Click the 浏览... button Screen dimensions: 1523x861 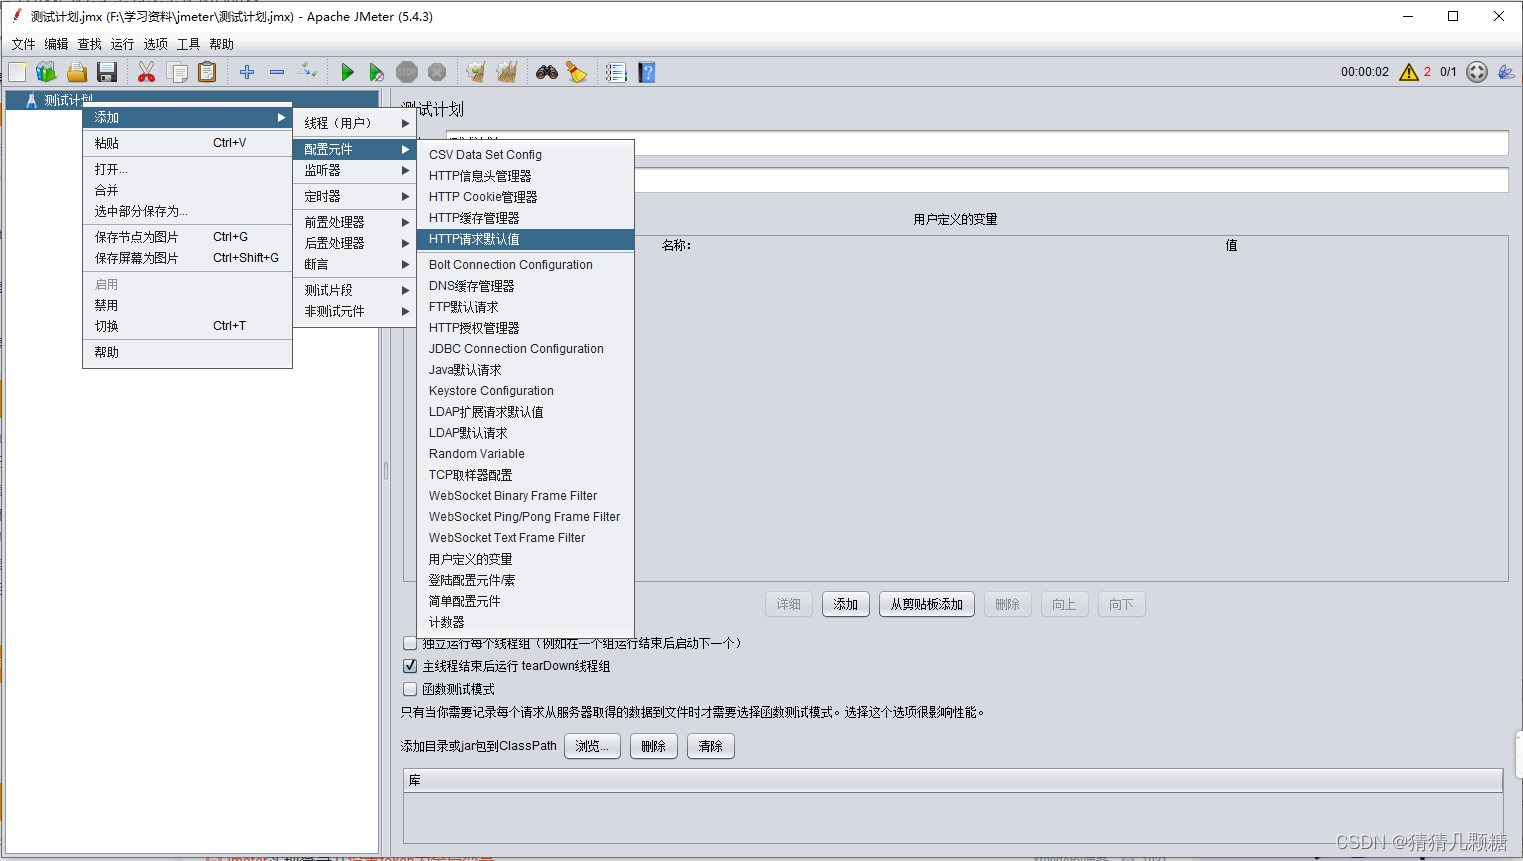pyautogui.click(x=593, y=746)
